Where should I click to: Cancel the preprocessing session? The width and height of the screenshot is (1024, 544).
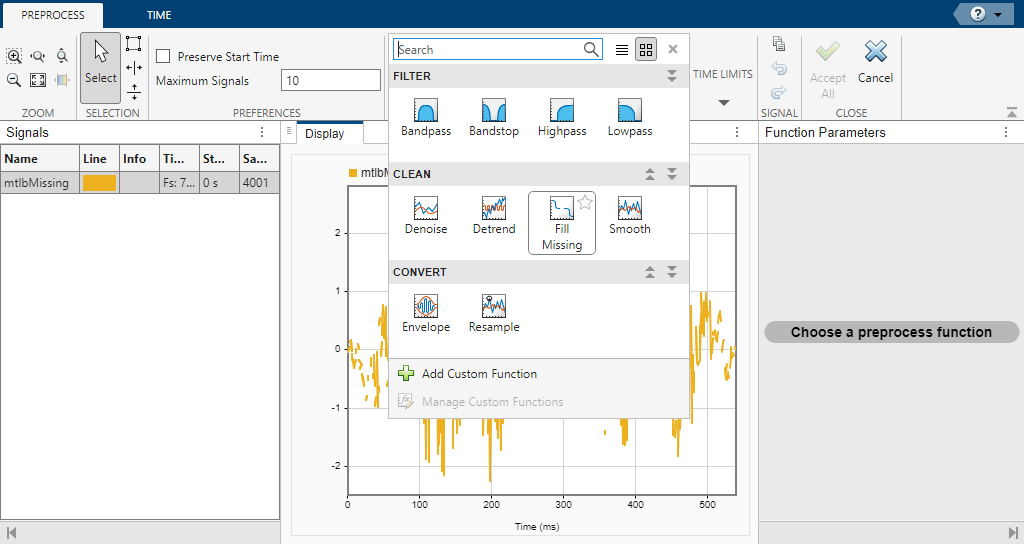point(875,63)
